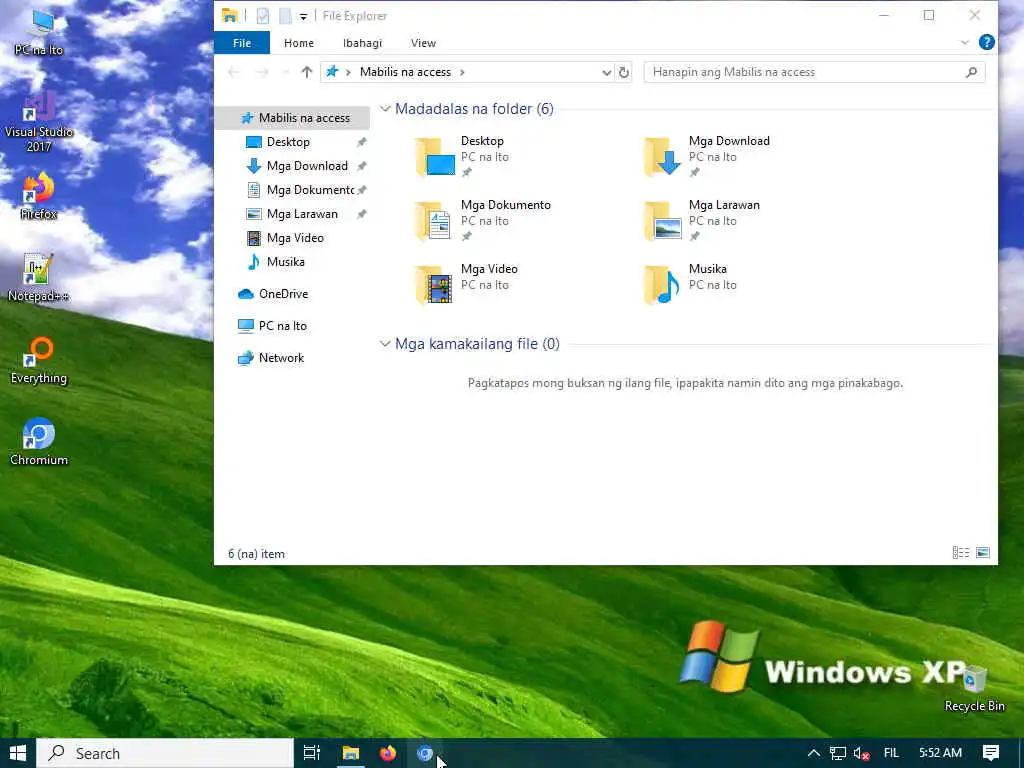Click the Up arrow navigation button
The height and width of the screenshot is (768, 1024).
point(306,72)
